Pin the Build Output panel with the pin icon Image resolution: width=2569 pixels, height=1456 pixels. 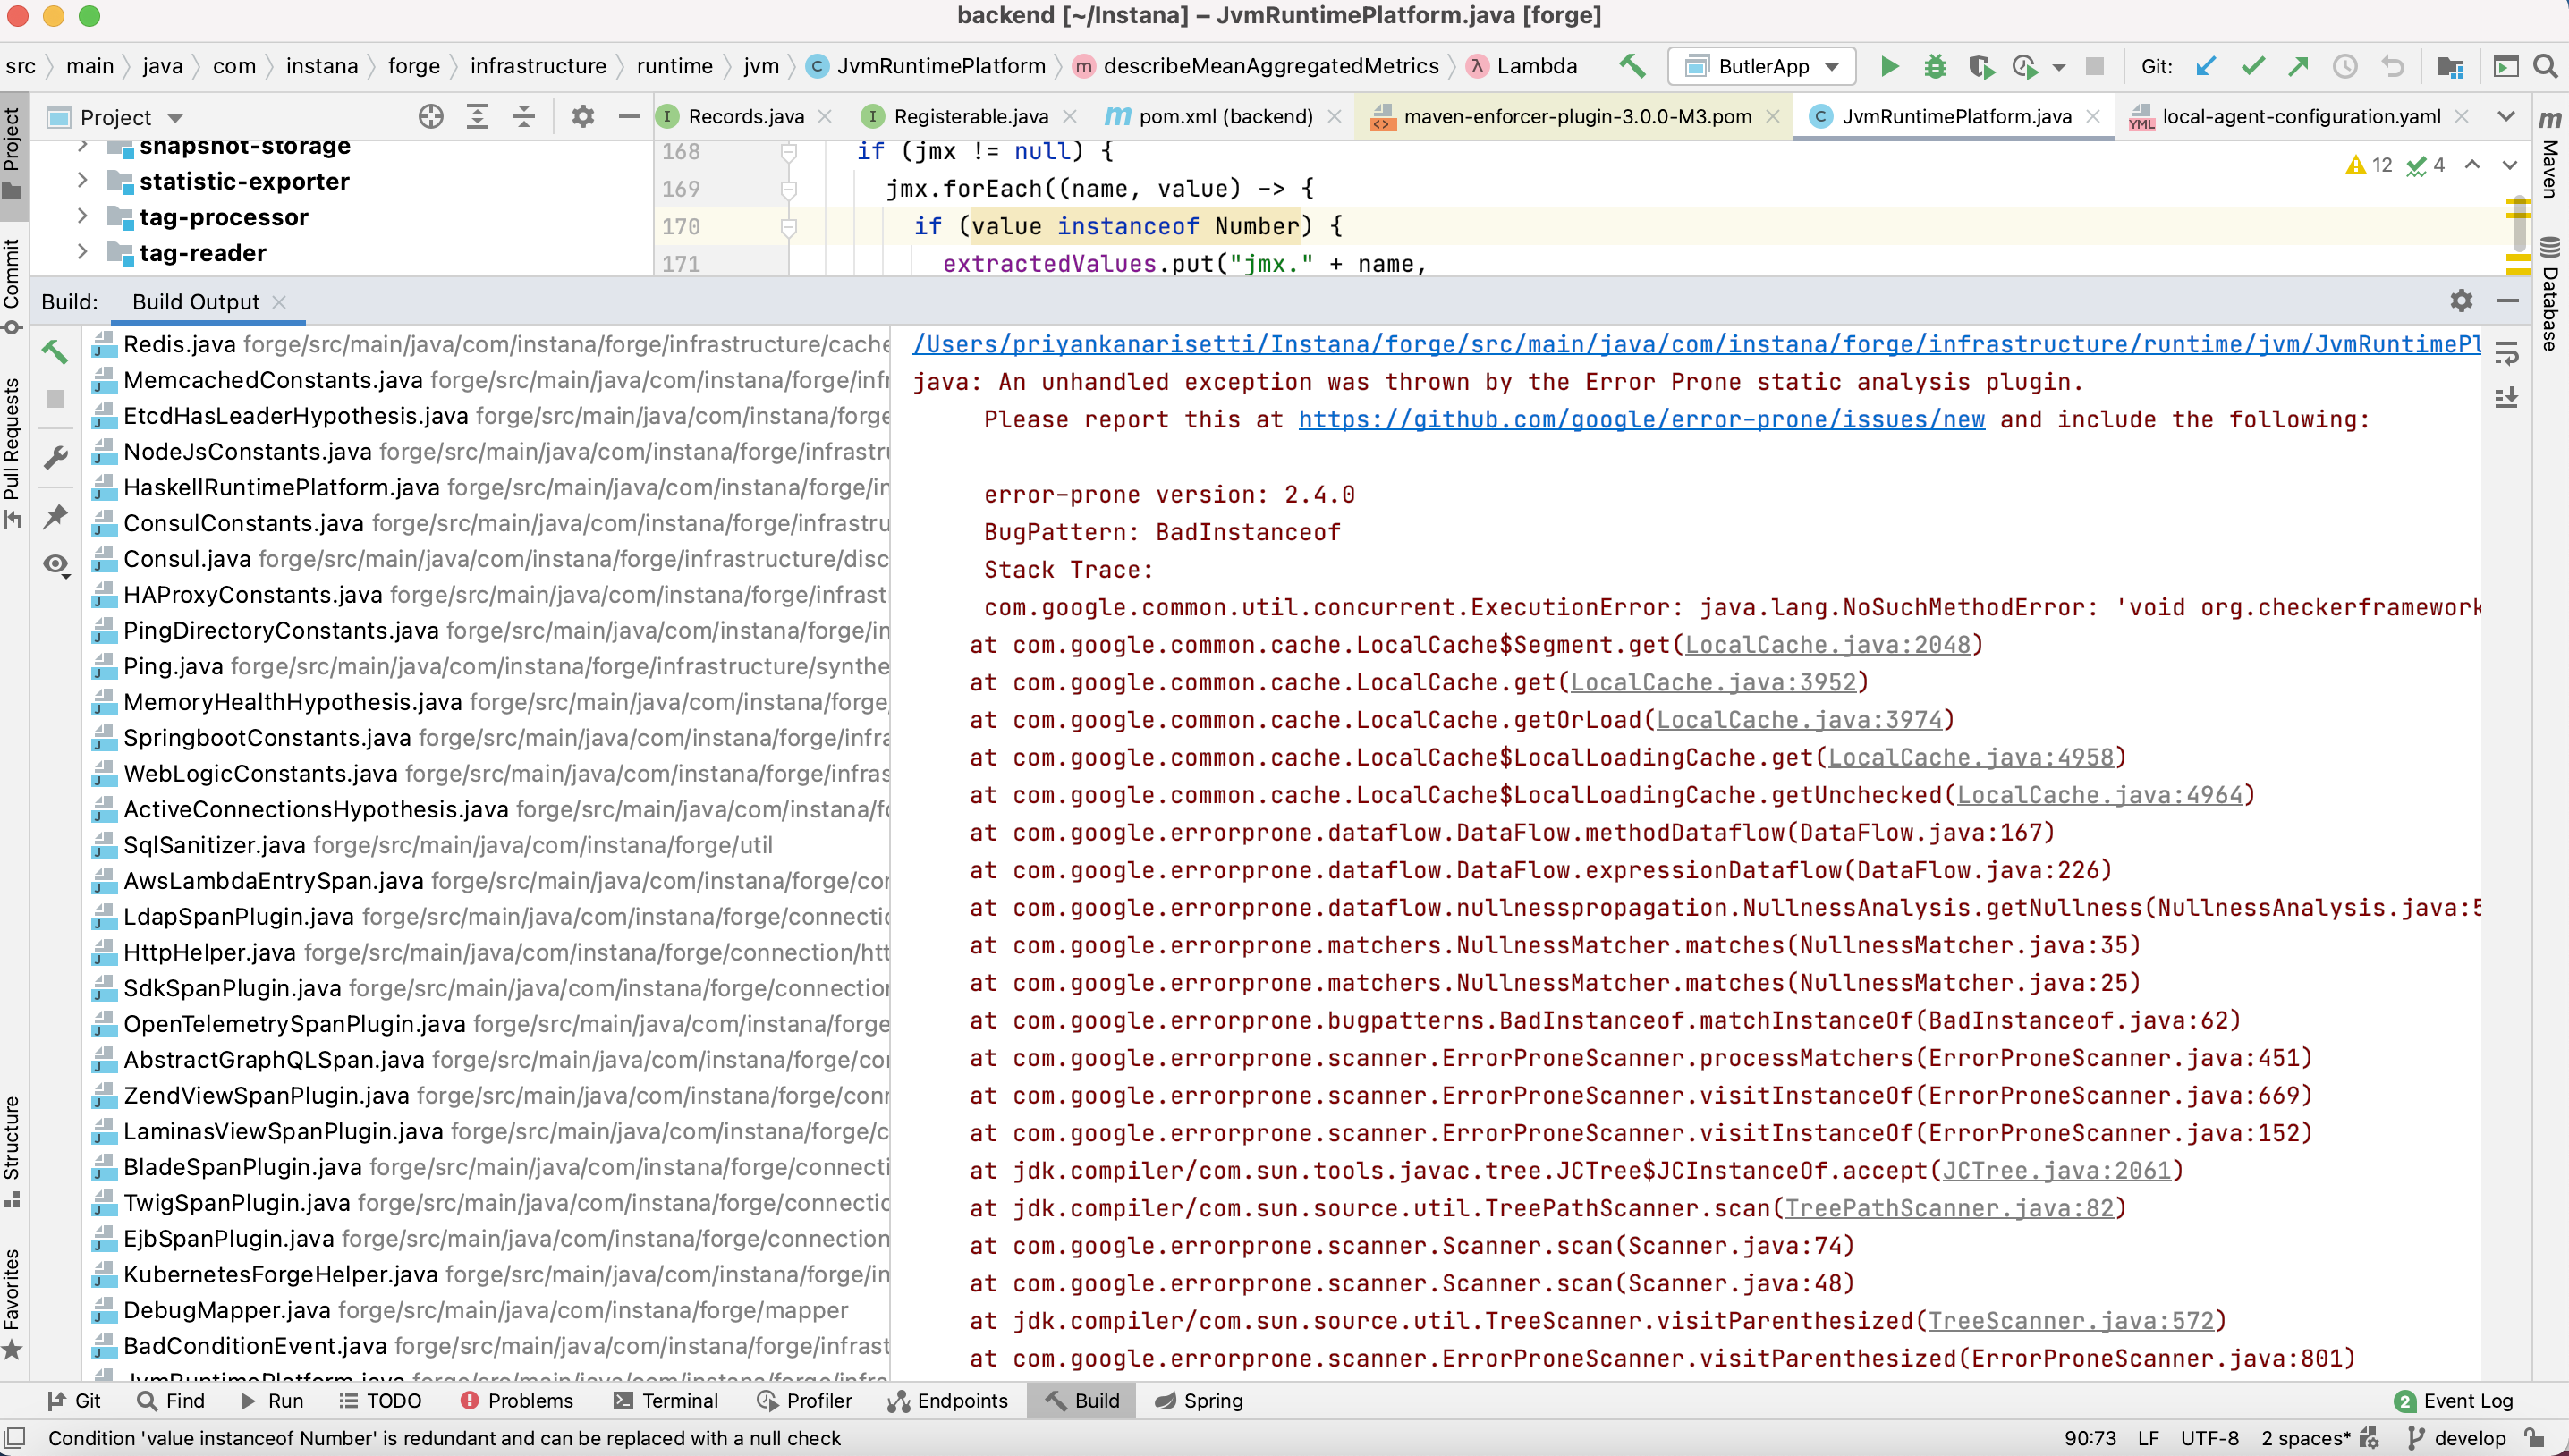pos(56,517)
